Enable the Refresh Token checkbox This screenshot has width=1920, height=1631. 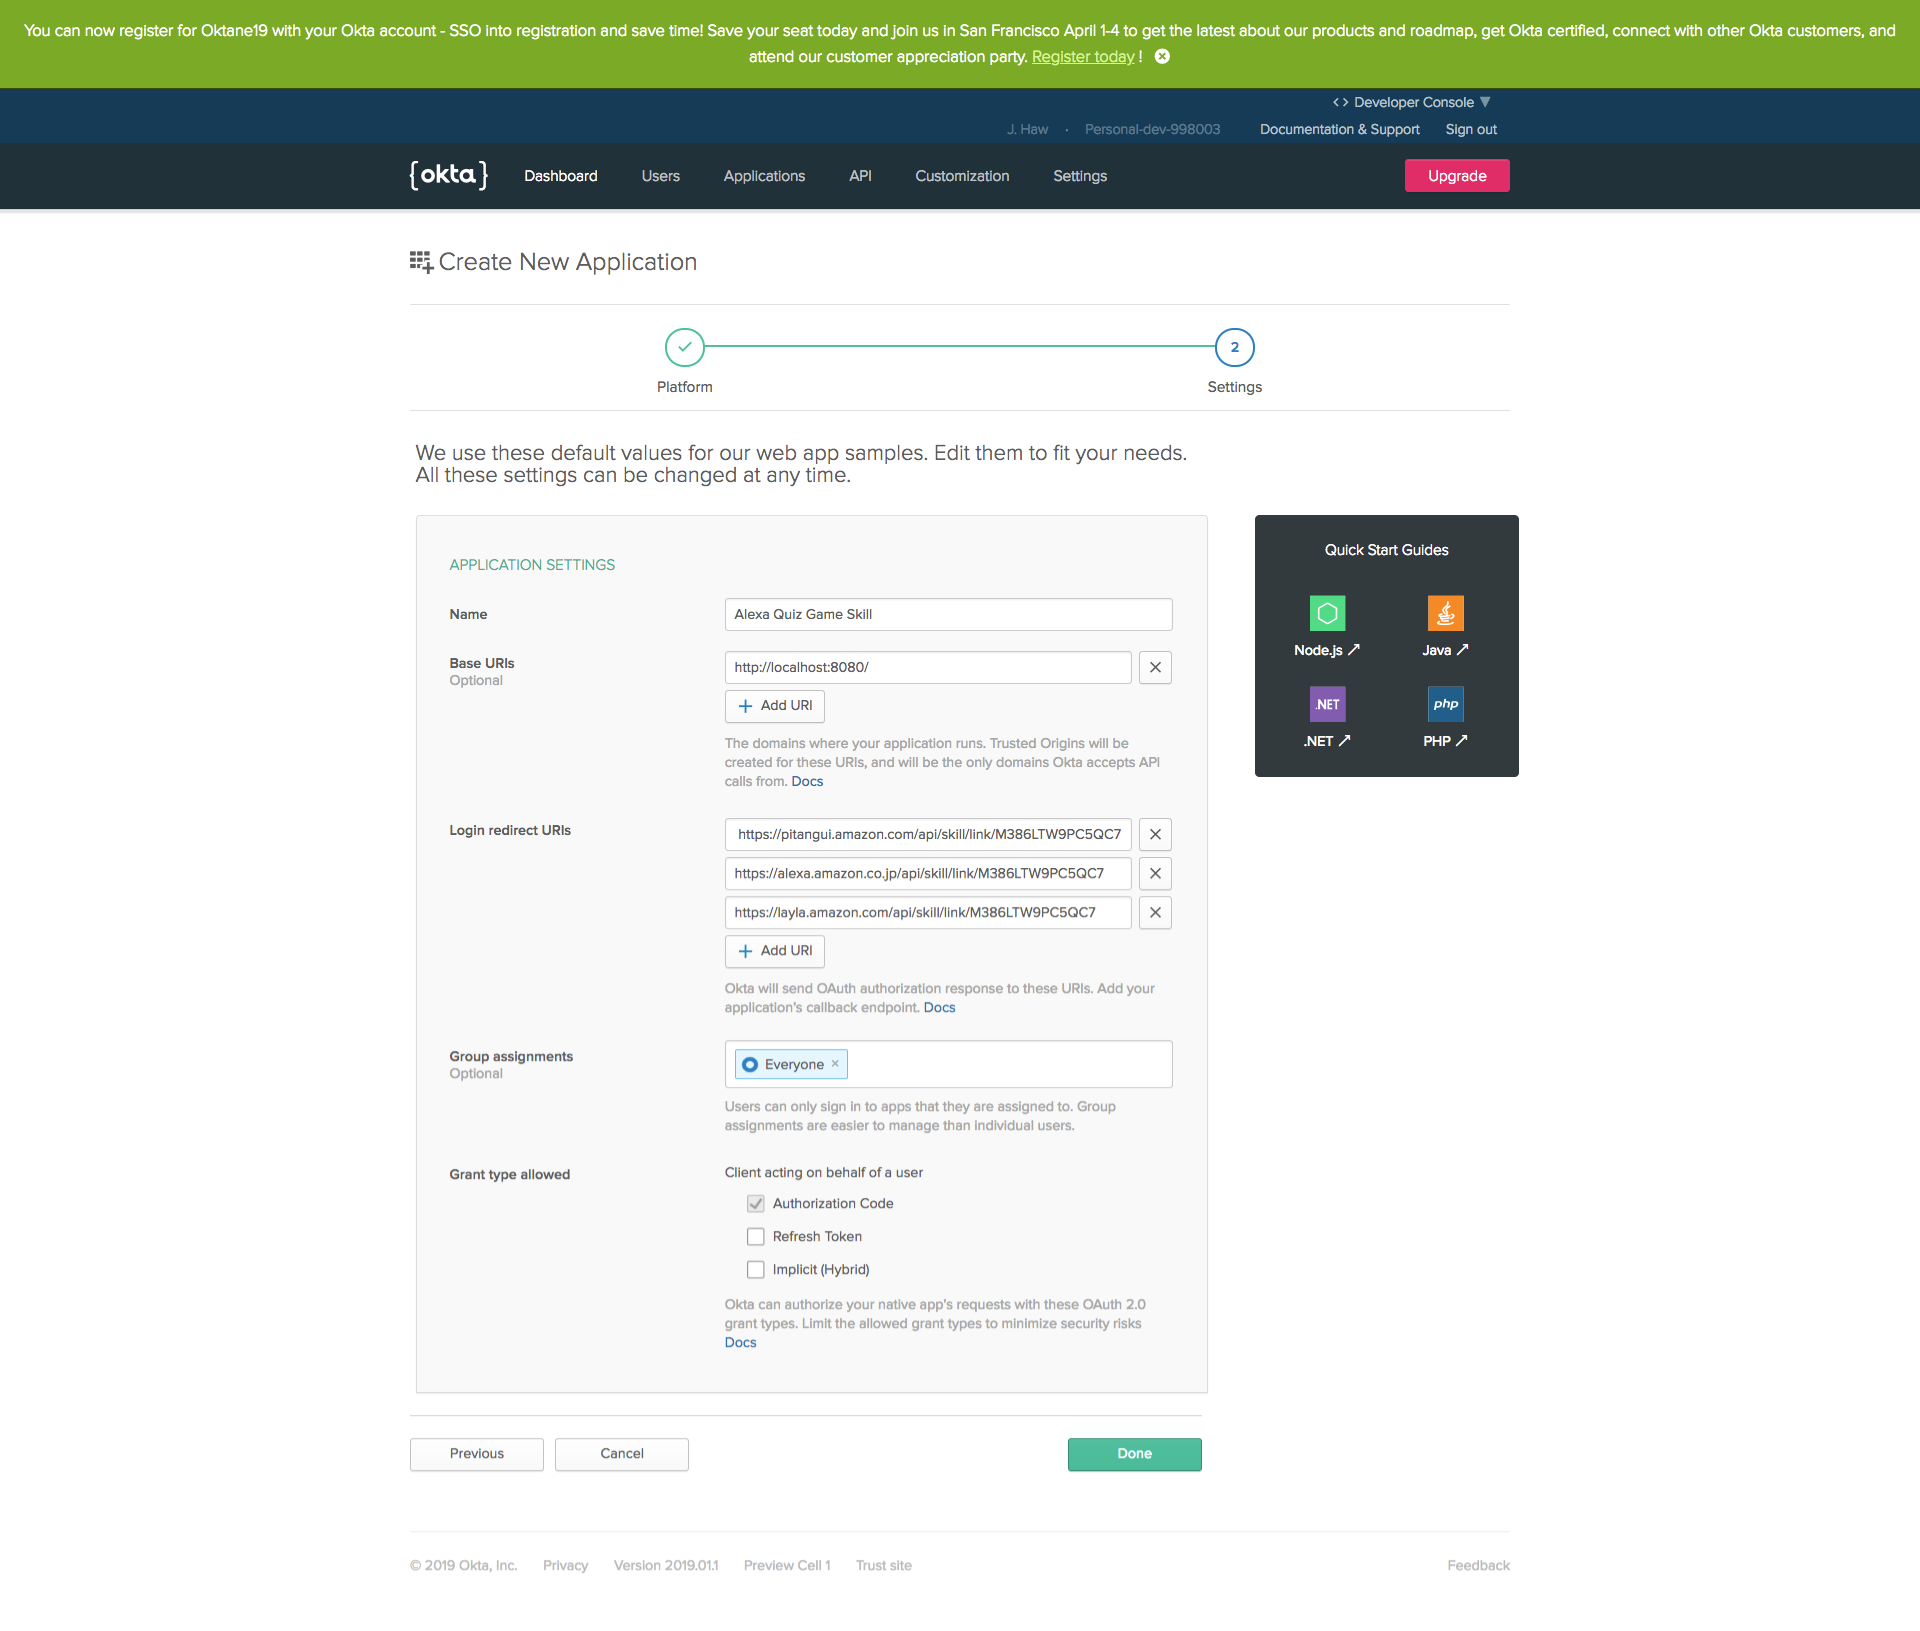pyautogui.click(x=755, y=1236)
